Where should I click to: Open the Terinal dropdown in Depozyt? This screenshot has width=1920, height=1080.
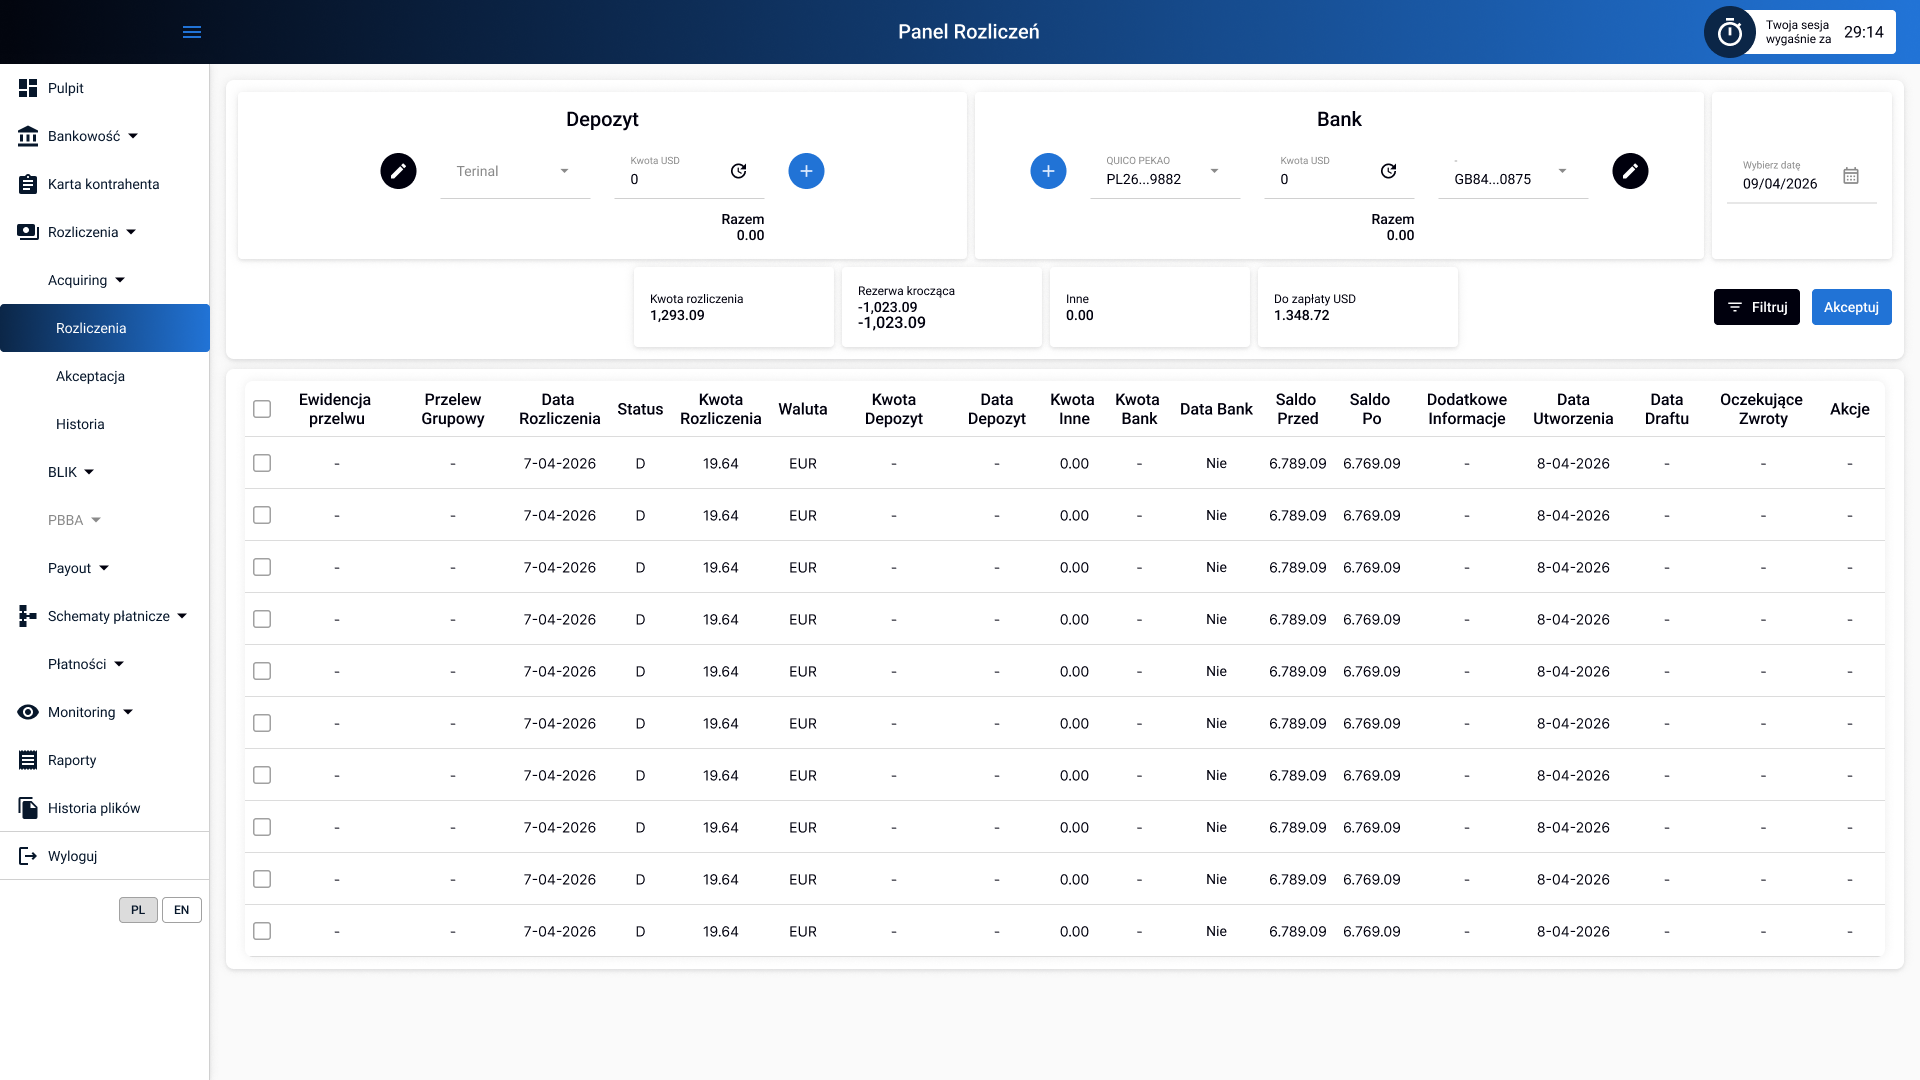click(515, 172)
